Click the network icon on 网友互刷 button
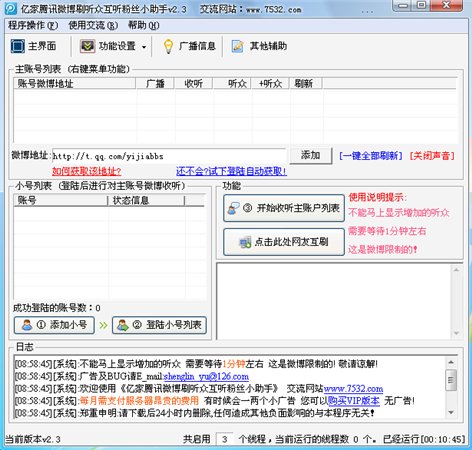The height and width of the screenshot is (450, 472). click(x=245, y=242)
